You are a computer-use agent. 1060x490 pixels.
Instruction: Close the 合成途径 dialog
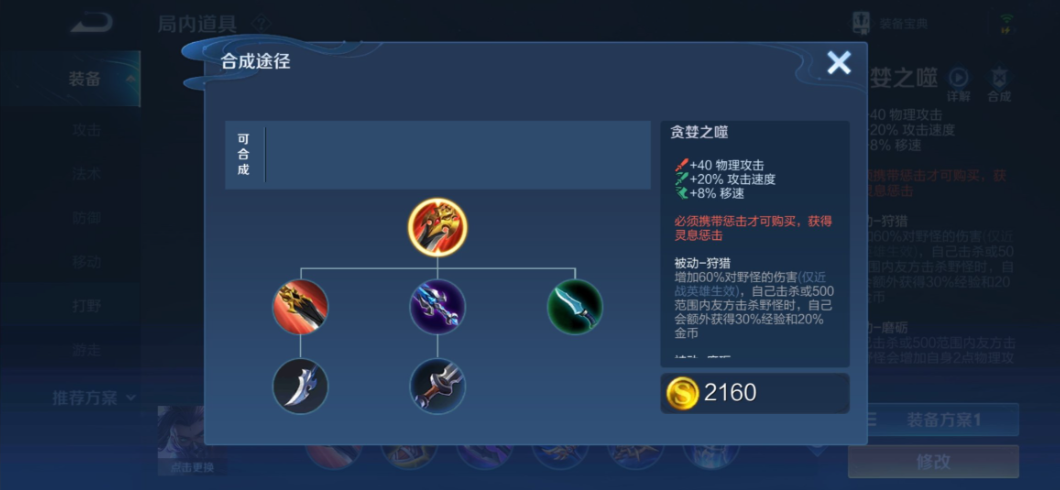point(839,63)
